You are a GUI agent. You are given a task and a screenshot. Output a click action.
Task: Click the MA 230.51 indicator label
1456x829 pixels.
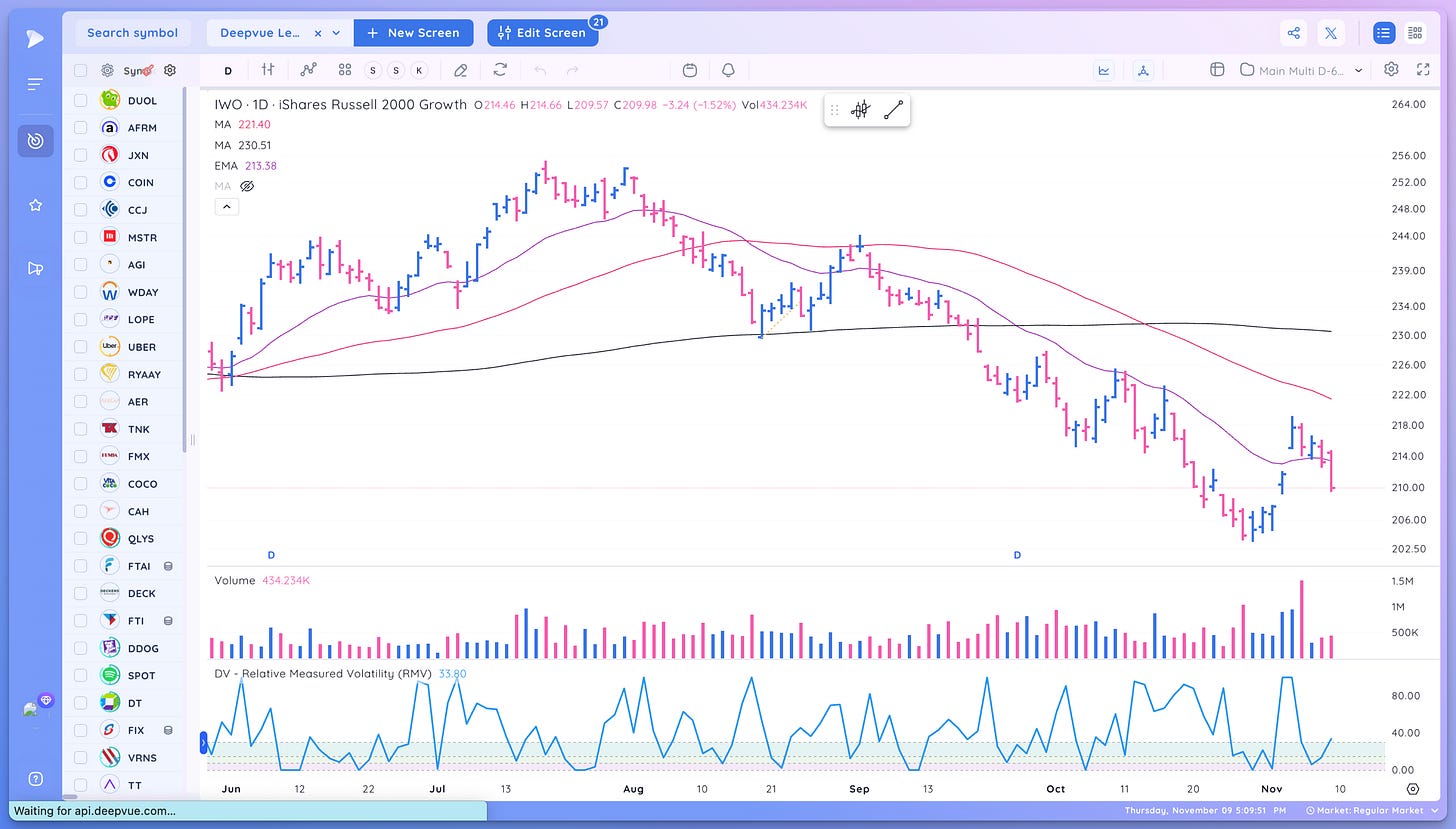(242, 145)
